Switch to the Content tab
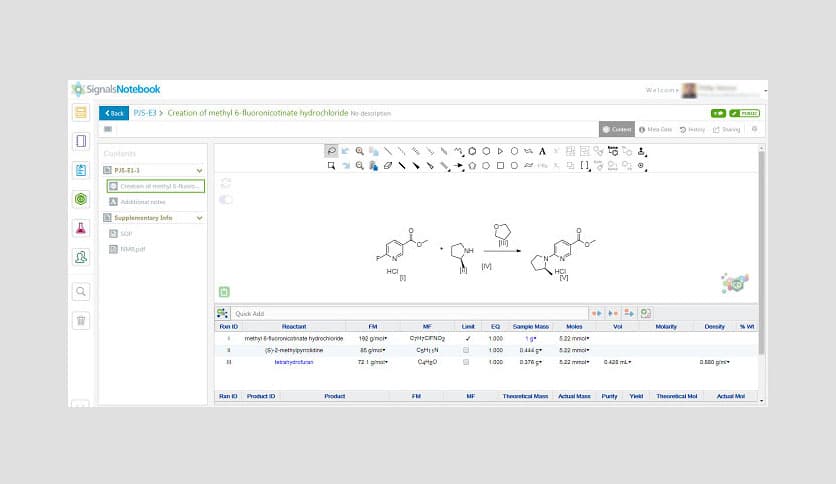The image size is (836, 484). pos(616,130)
